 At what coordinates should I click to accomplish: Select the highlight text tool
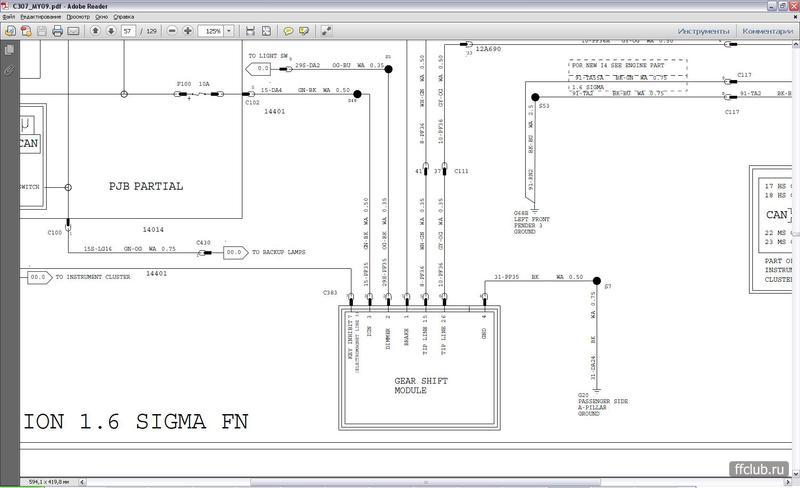(304, 31)
